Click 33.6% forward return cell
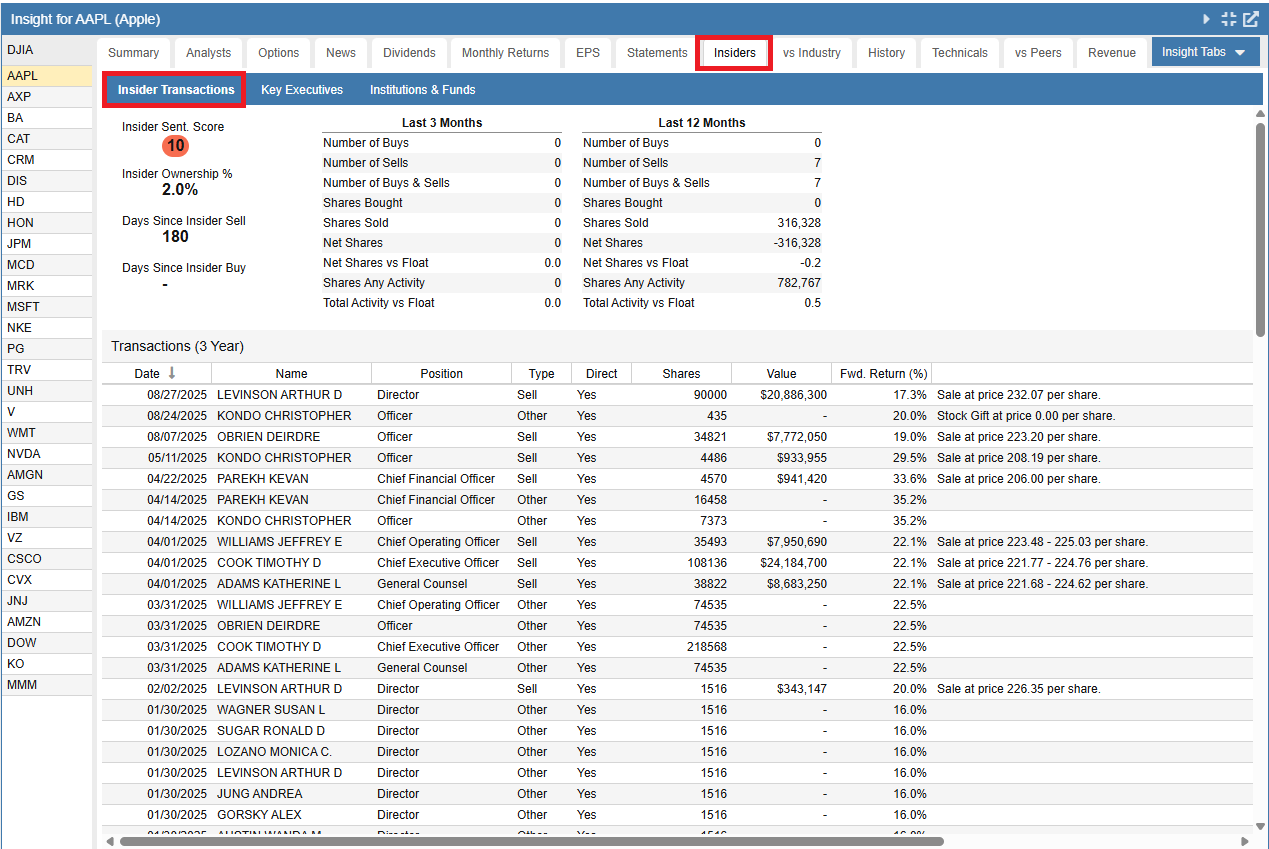 pyautogui.click(x=909, y=479)
